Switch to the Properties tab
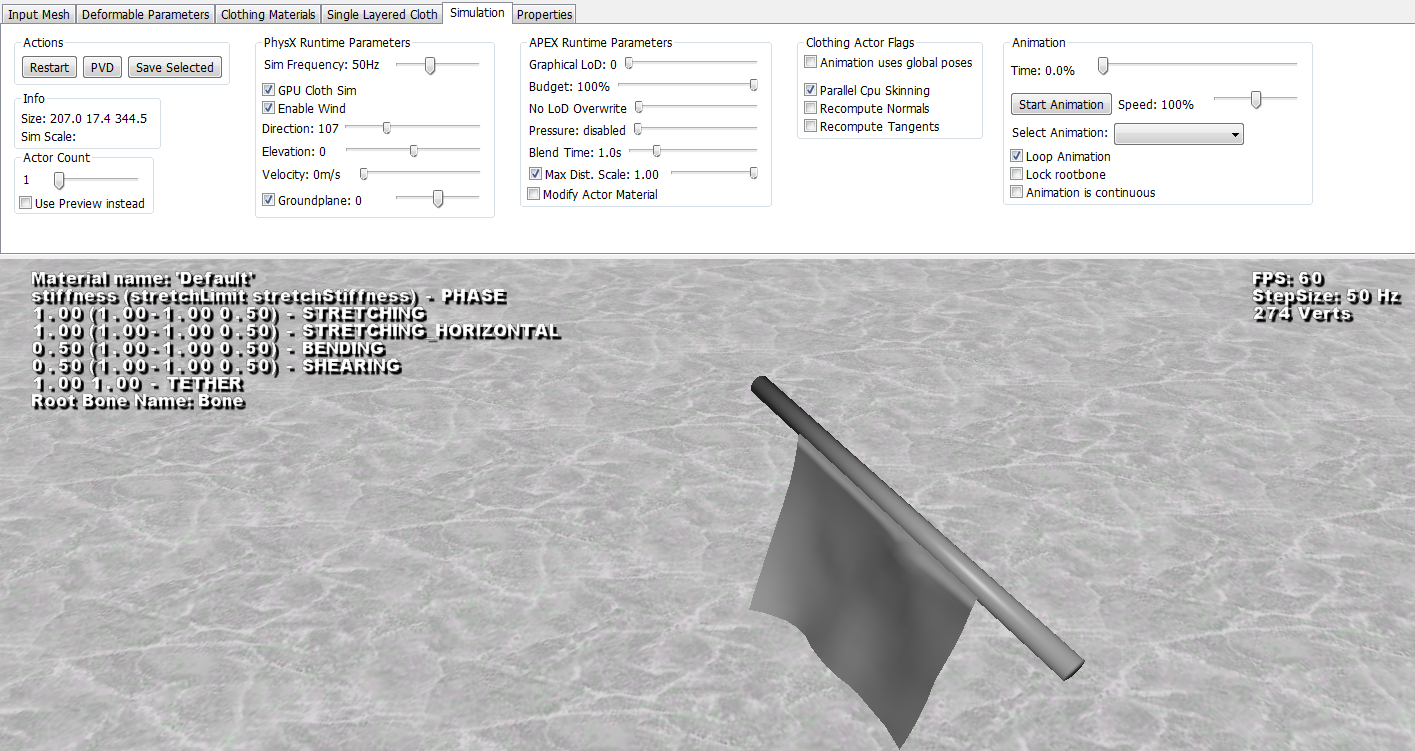The height and width of the screenshot is (751, 1415). click(x=543, y=13)
